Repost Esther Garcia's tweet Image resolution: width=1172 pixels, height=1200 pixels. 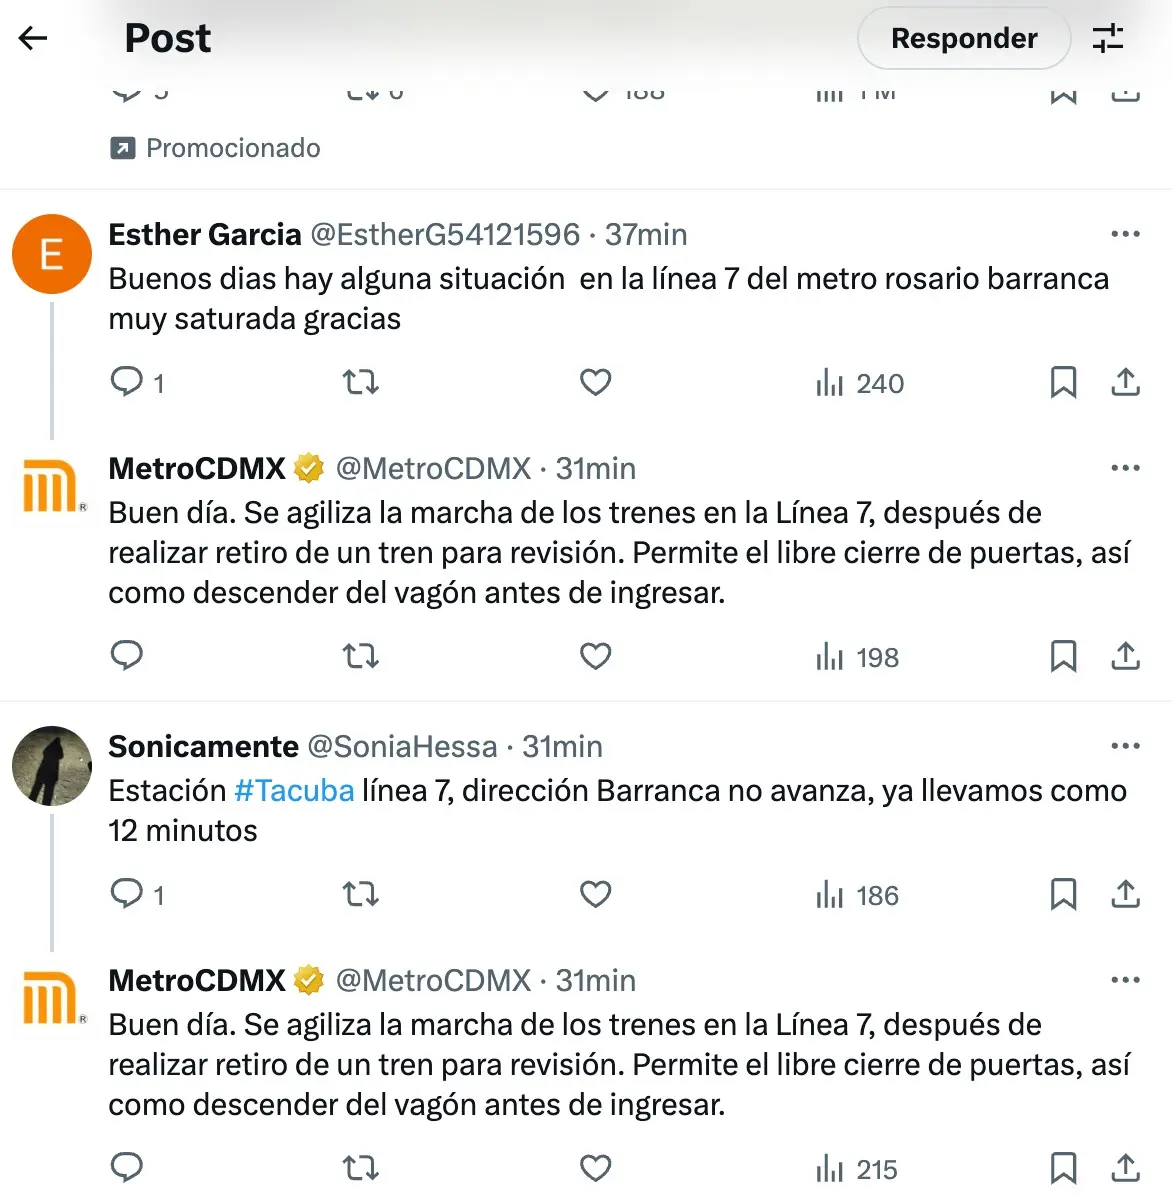[x=360, y=382]
